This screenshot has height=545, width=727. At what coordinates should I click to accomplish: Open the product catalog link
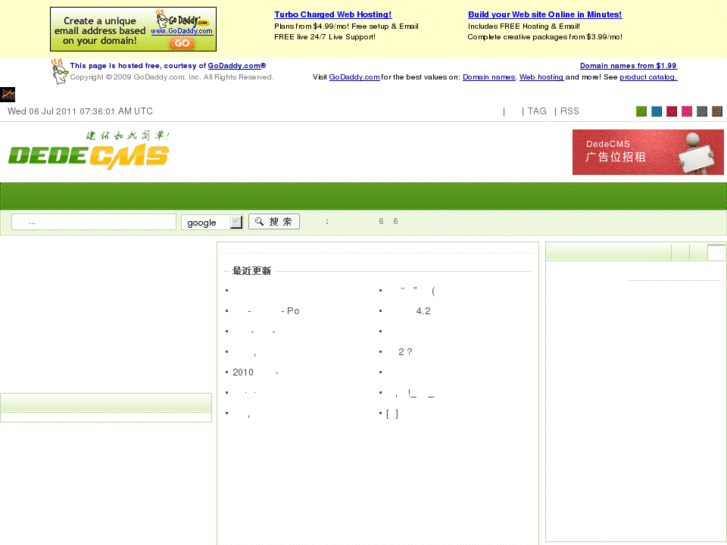pyautogui.click(x=648, y=77)
